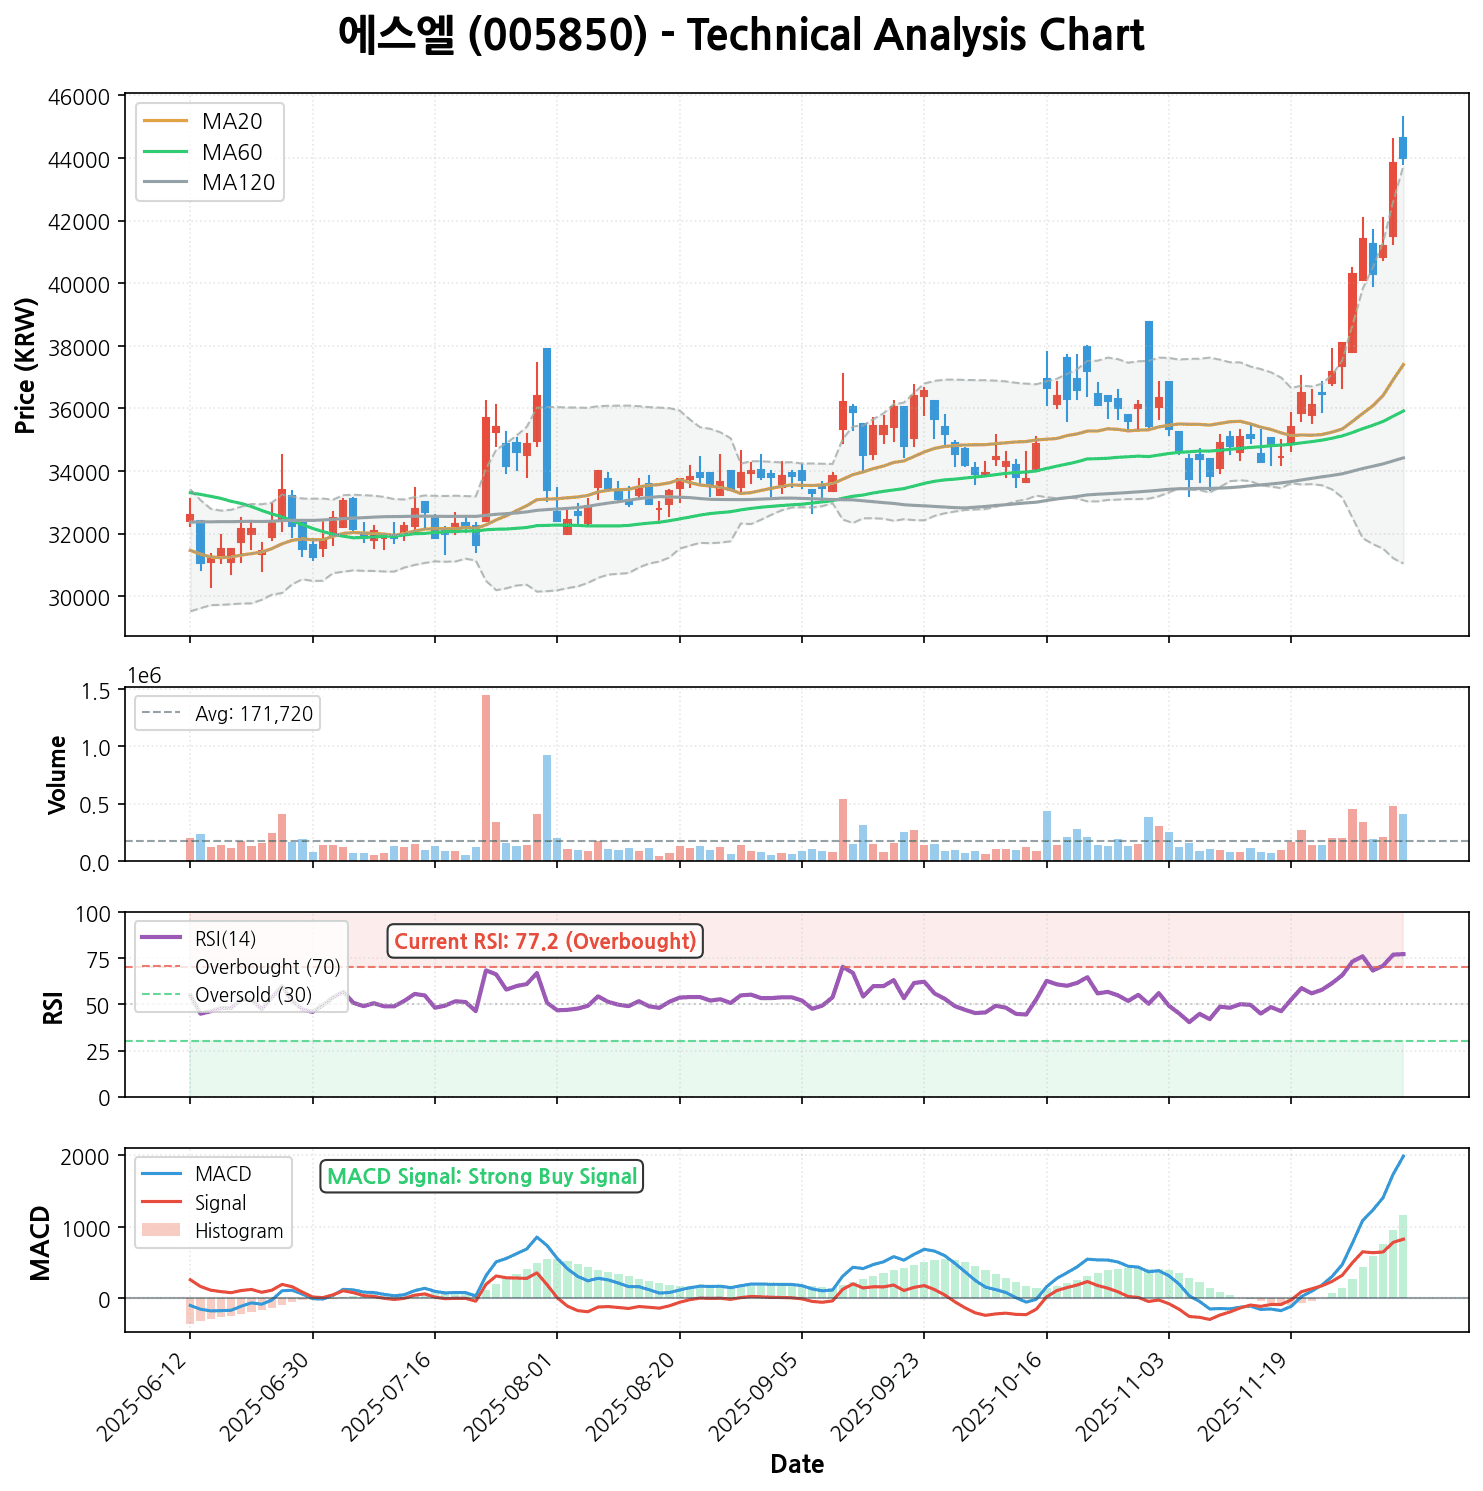Image resolution: width=1483 pixels, height=1491 pixels.
Task: Click the latest candlestick at top right
Action: [1403, 147]
